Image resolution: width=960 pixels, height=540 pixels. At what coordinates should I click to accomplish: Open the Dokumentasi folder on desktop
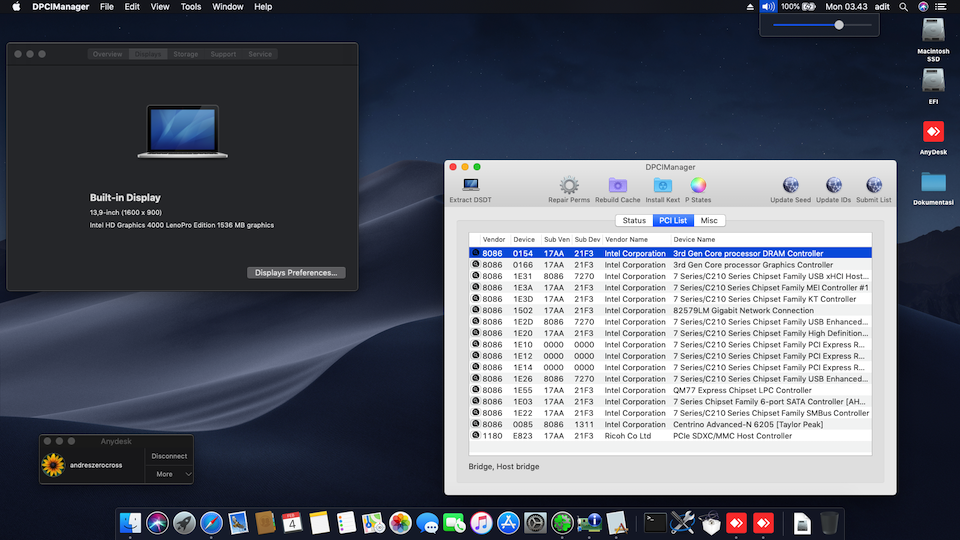click(x=933, y=188)
